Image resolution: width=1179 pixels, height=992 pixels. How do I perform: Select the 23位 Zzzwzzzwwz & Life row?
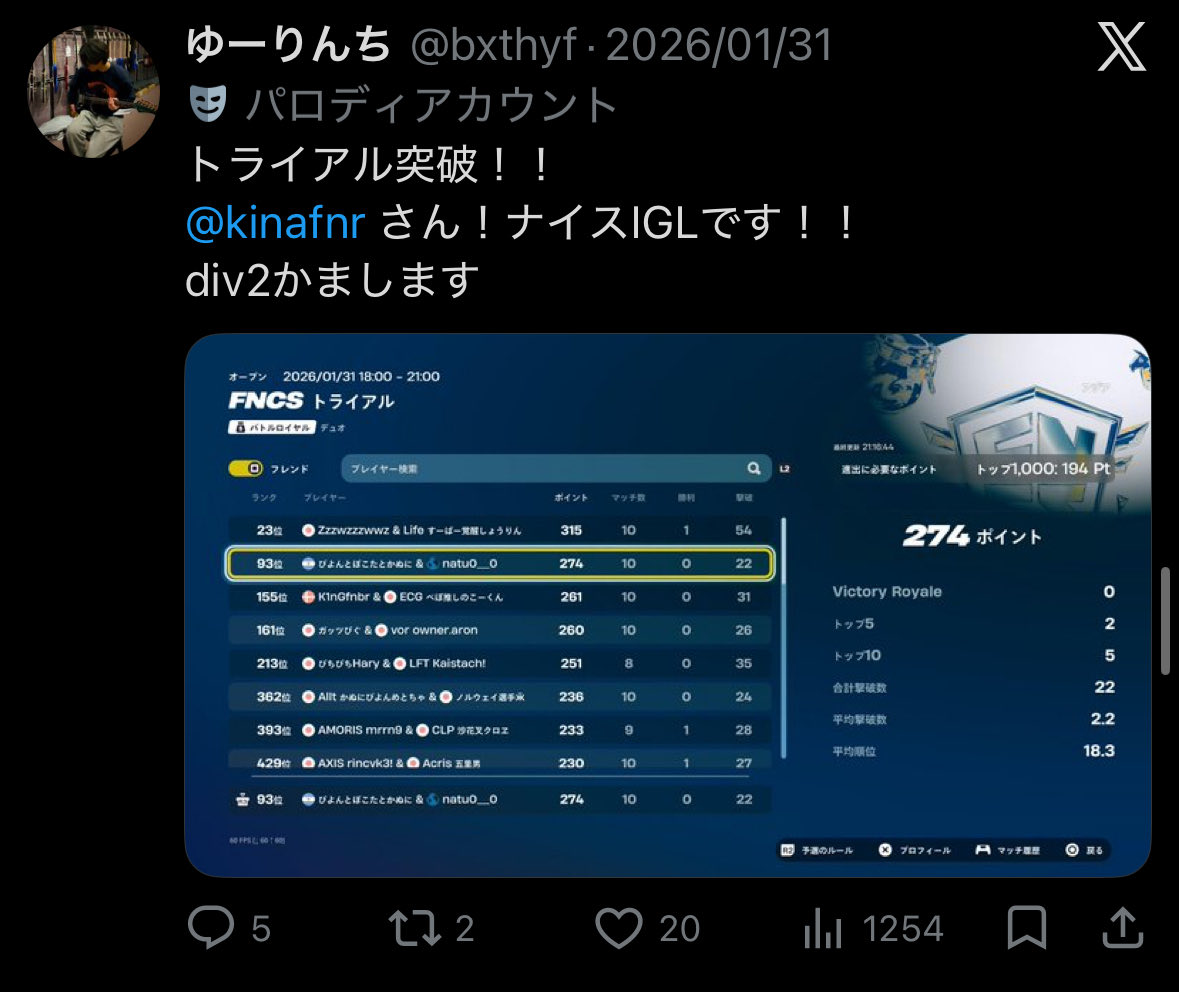click(500, 530)
